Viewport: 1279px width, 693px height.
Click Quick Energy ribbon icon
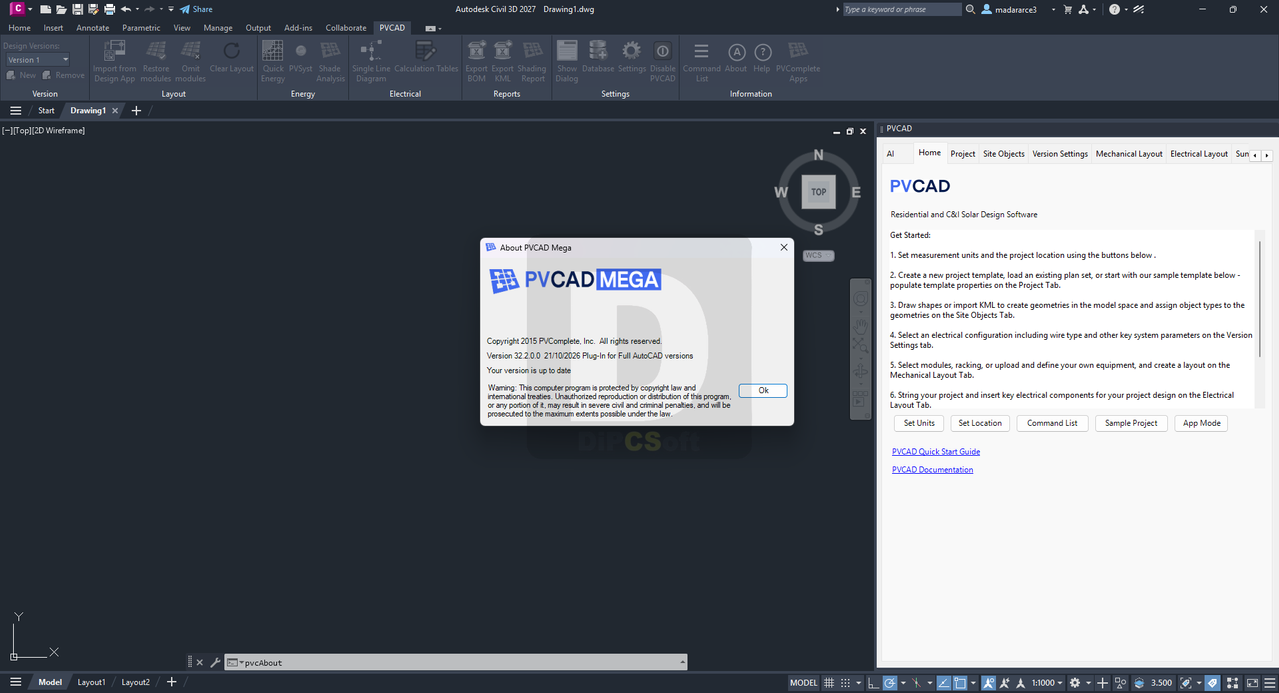(273, 61)
